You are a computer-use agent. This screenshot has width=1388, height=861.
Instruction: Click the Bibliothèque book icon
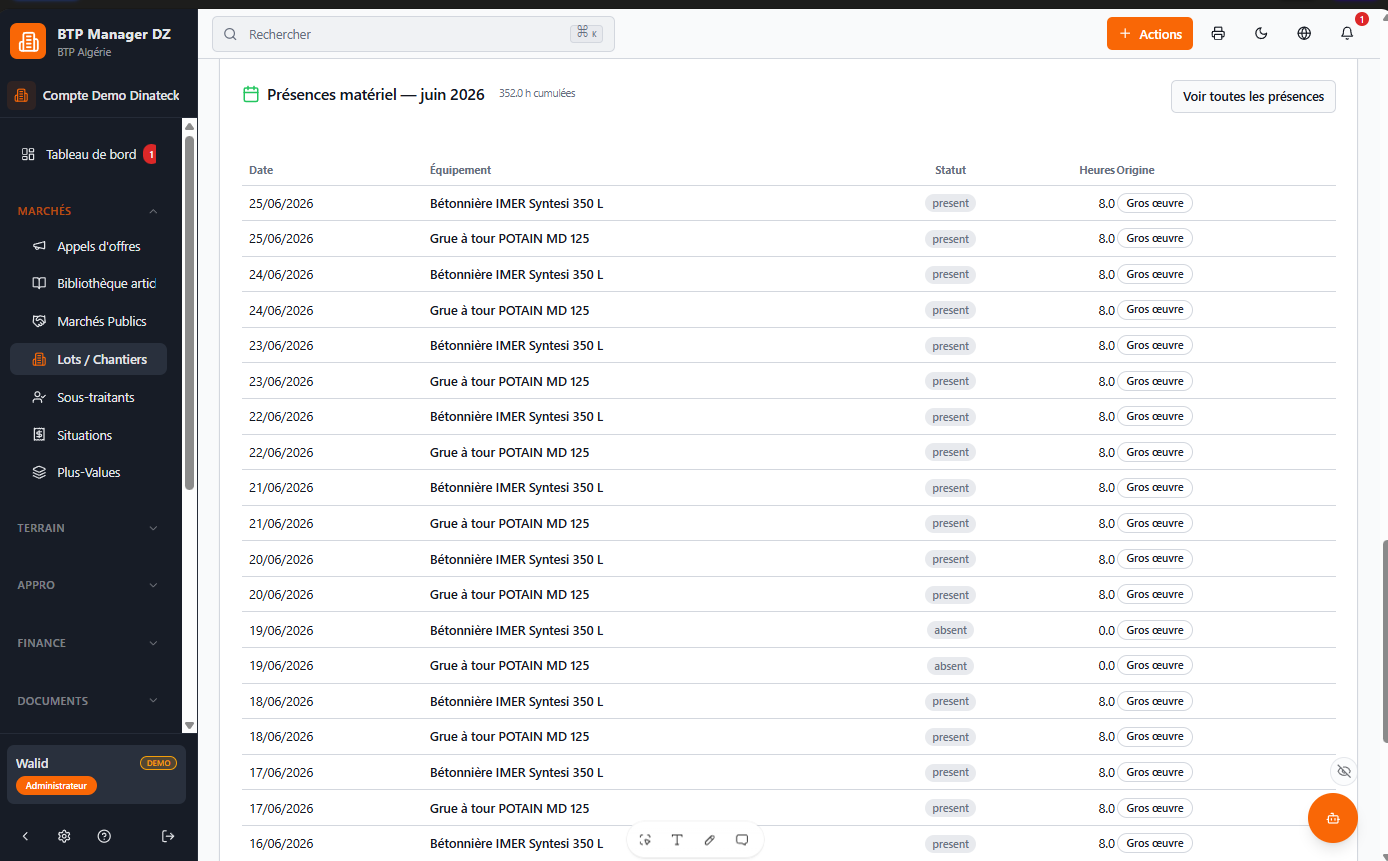tap(39, 284)
